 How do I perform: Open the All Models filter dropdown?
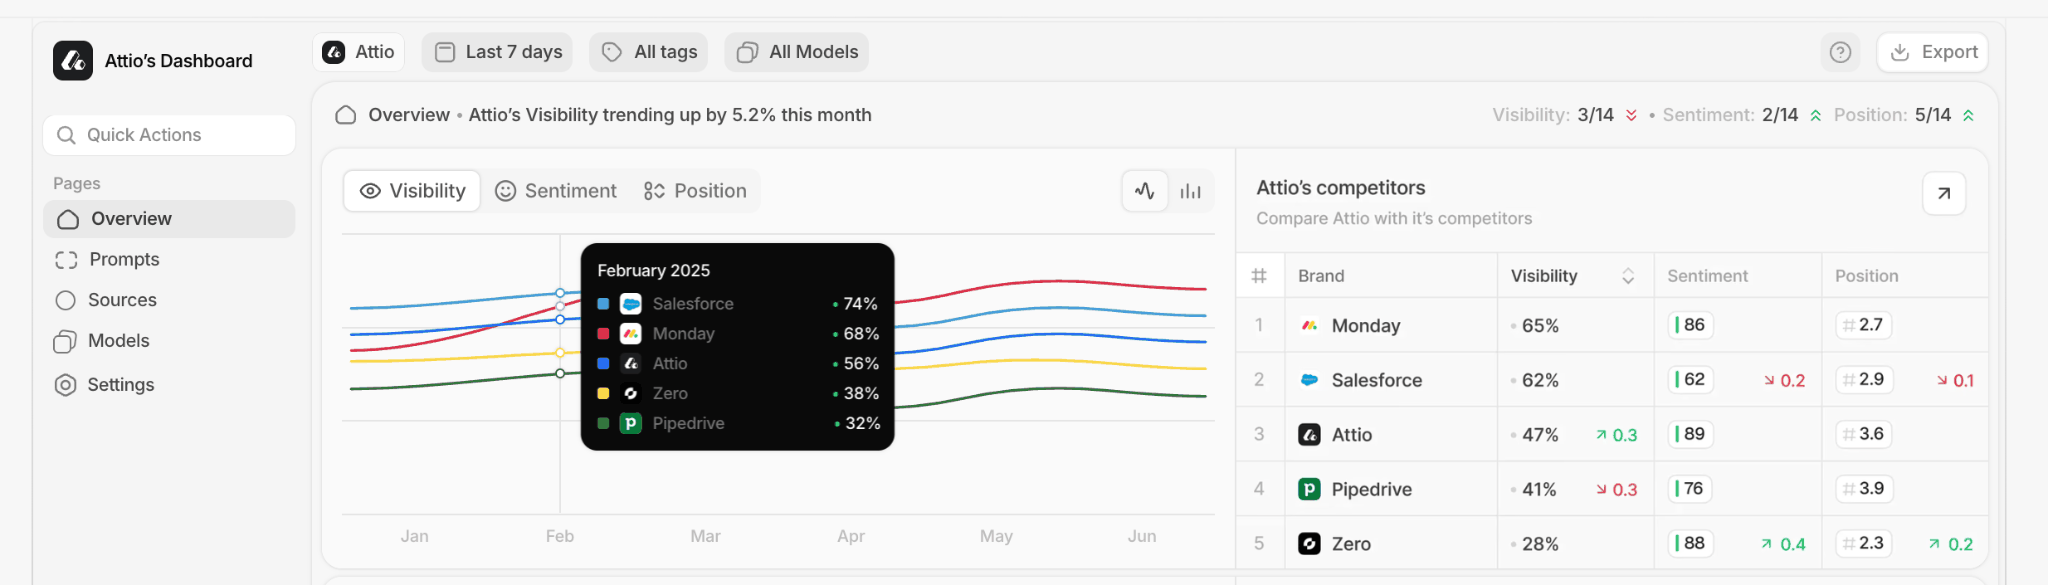797,52
